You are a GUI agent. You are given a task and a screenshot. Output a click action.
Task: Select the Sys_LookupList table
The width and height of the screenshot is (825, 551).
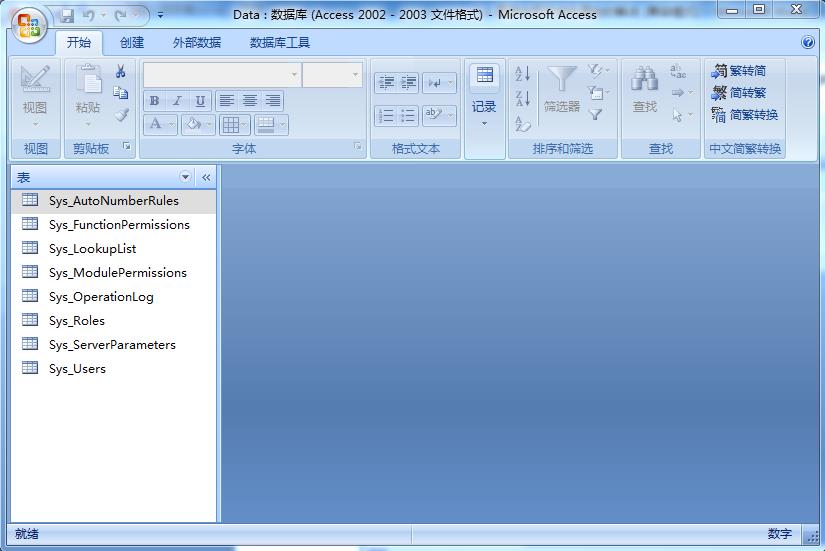[x=114, y=249]
